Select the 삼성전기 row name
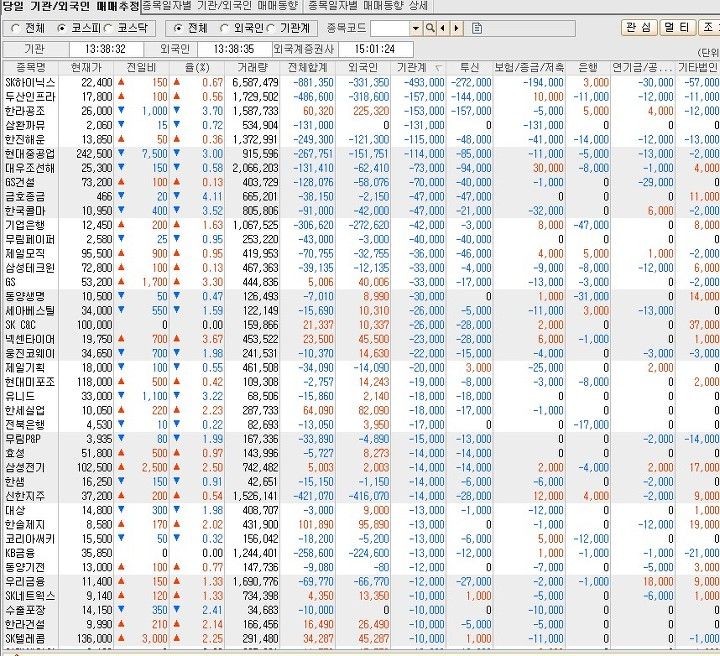720x656 pixels. (25, 467)
